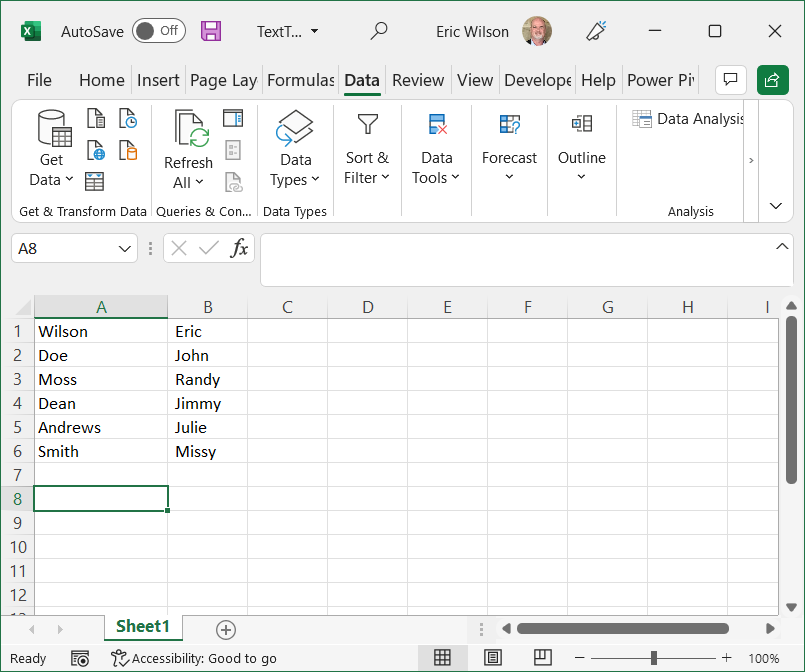
Task: Switch to the Review tab
Action: pos(418,81)
